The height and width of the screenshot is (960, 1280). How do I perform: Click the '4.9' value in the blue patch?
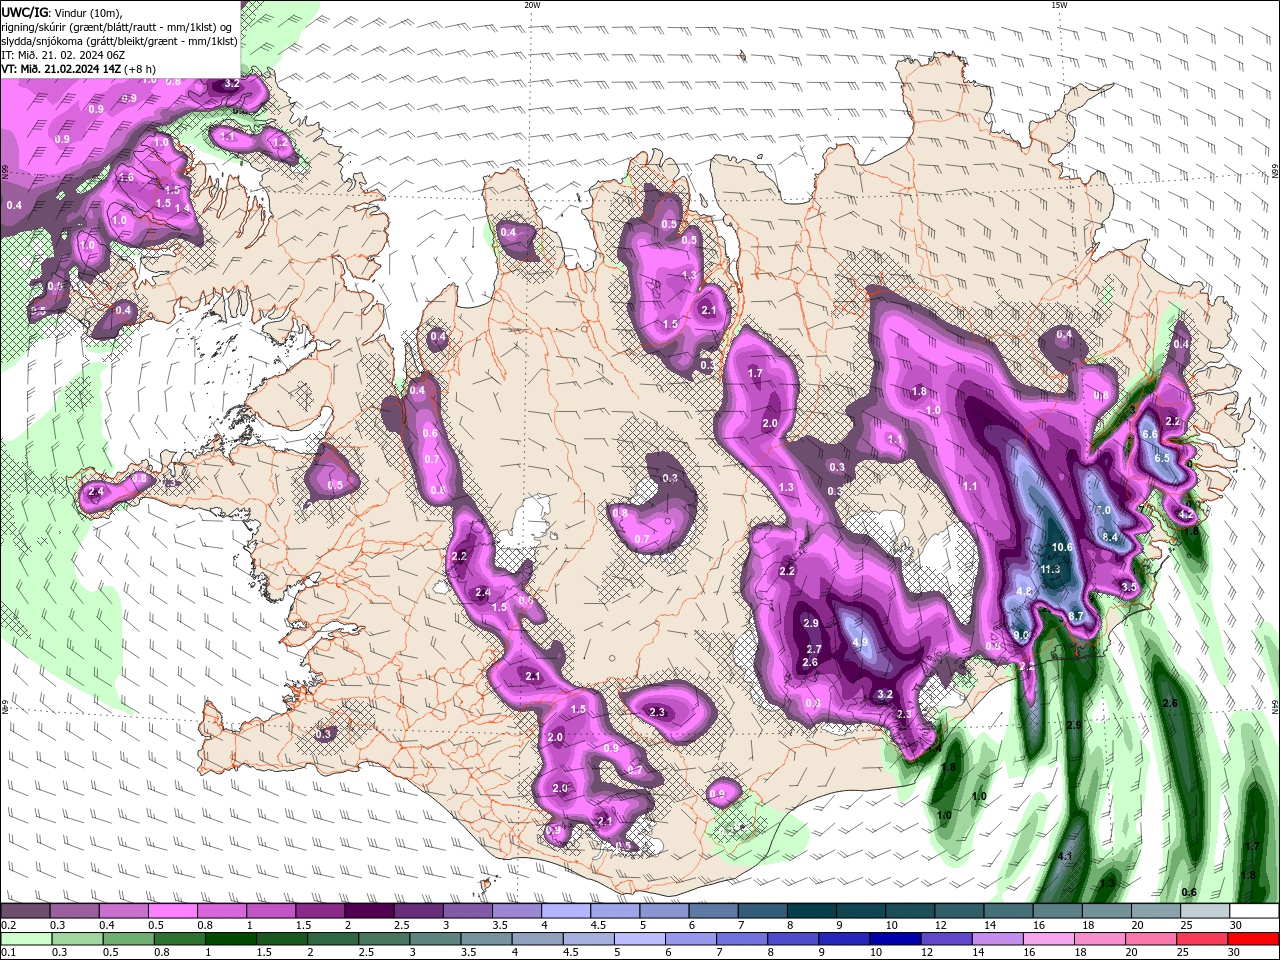[859, 642]
